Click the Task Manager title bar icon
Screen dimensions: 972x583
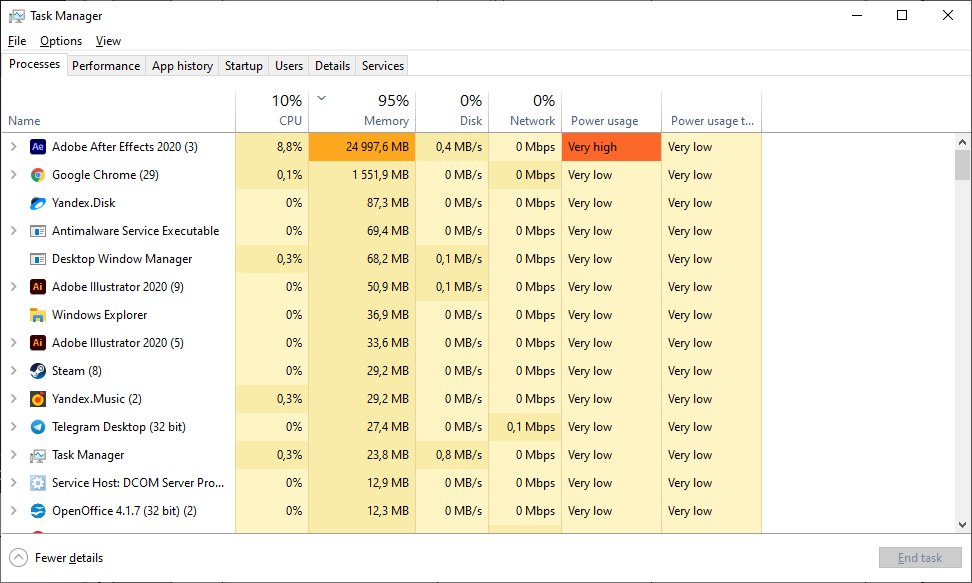point(17,16)
